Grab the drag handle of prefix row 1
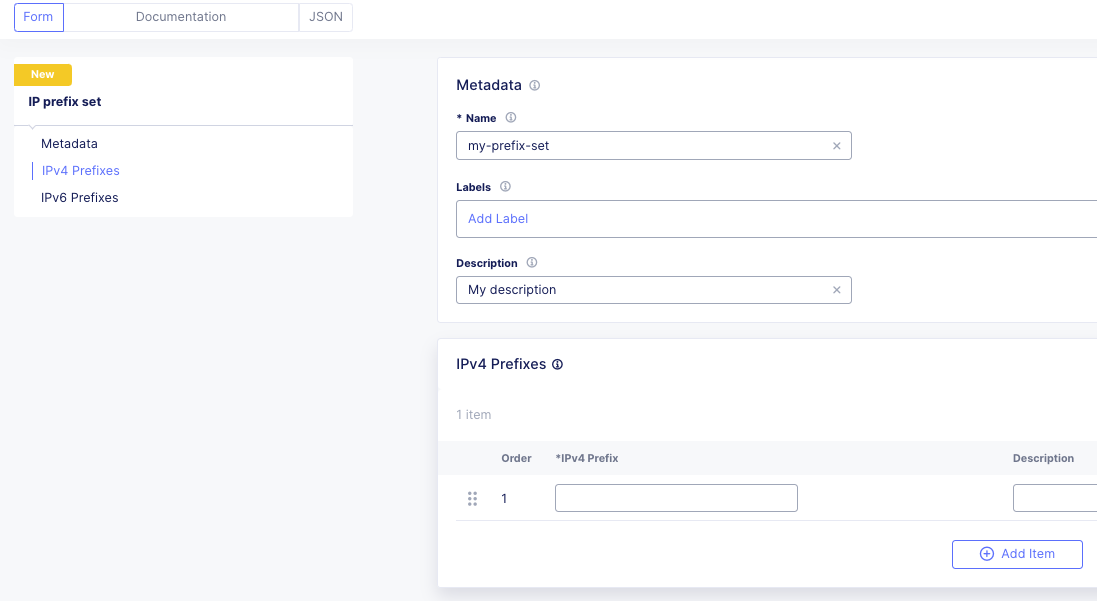The image size is (1097, 601). click(472, 498)
